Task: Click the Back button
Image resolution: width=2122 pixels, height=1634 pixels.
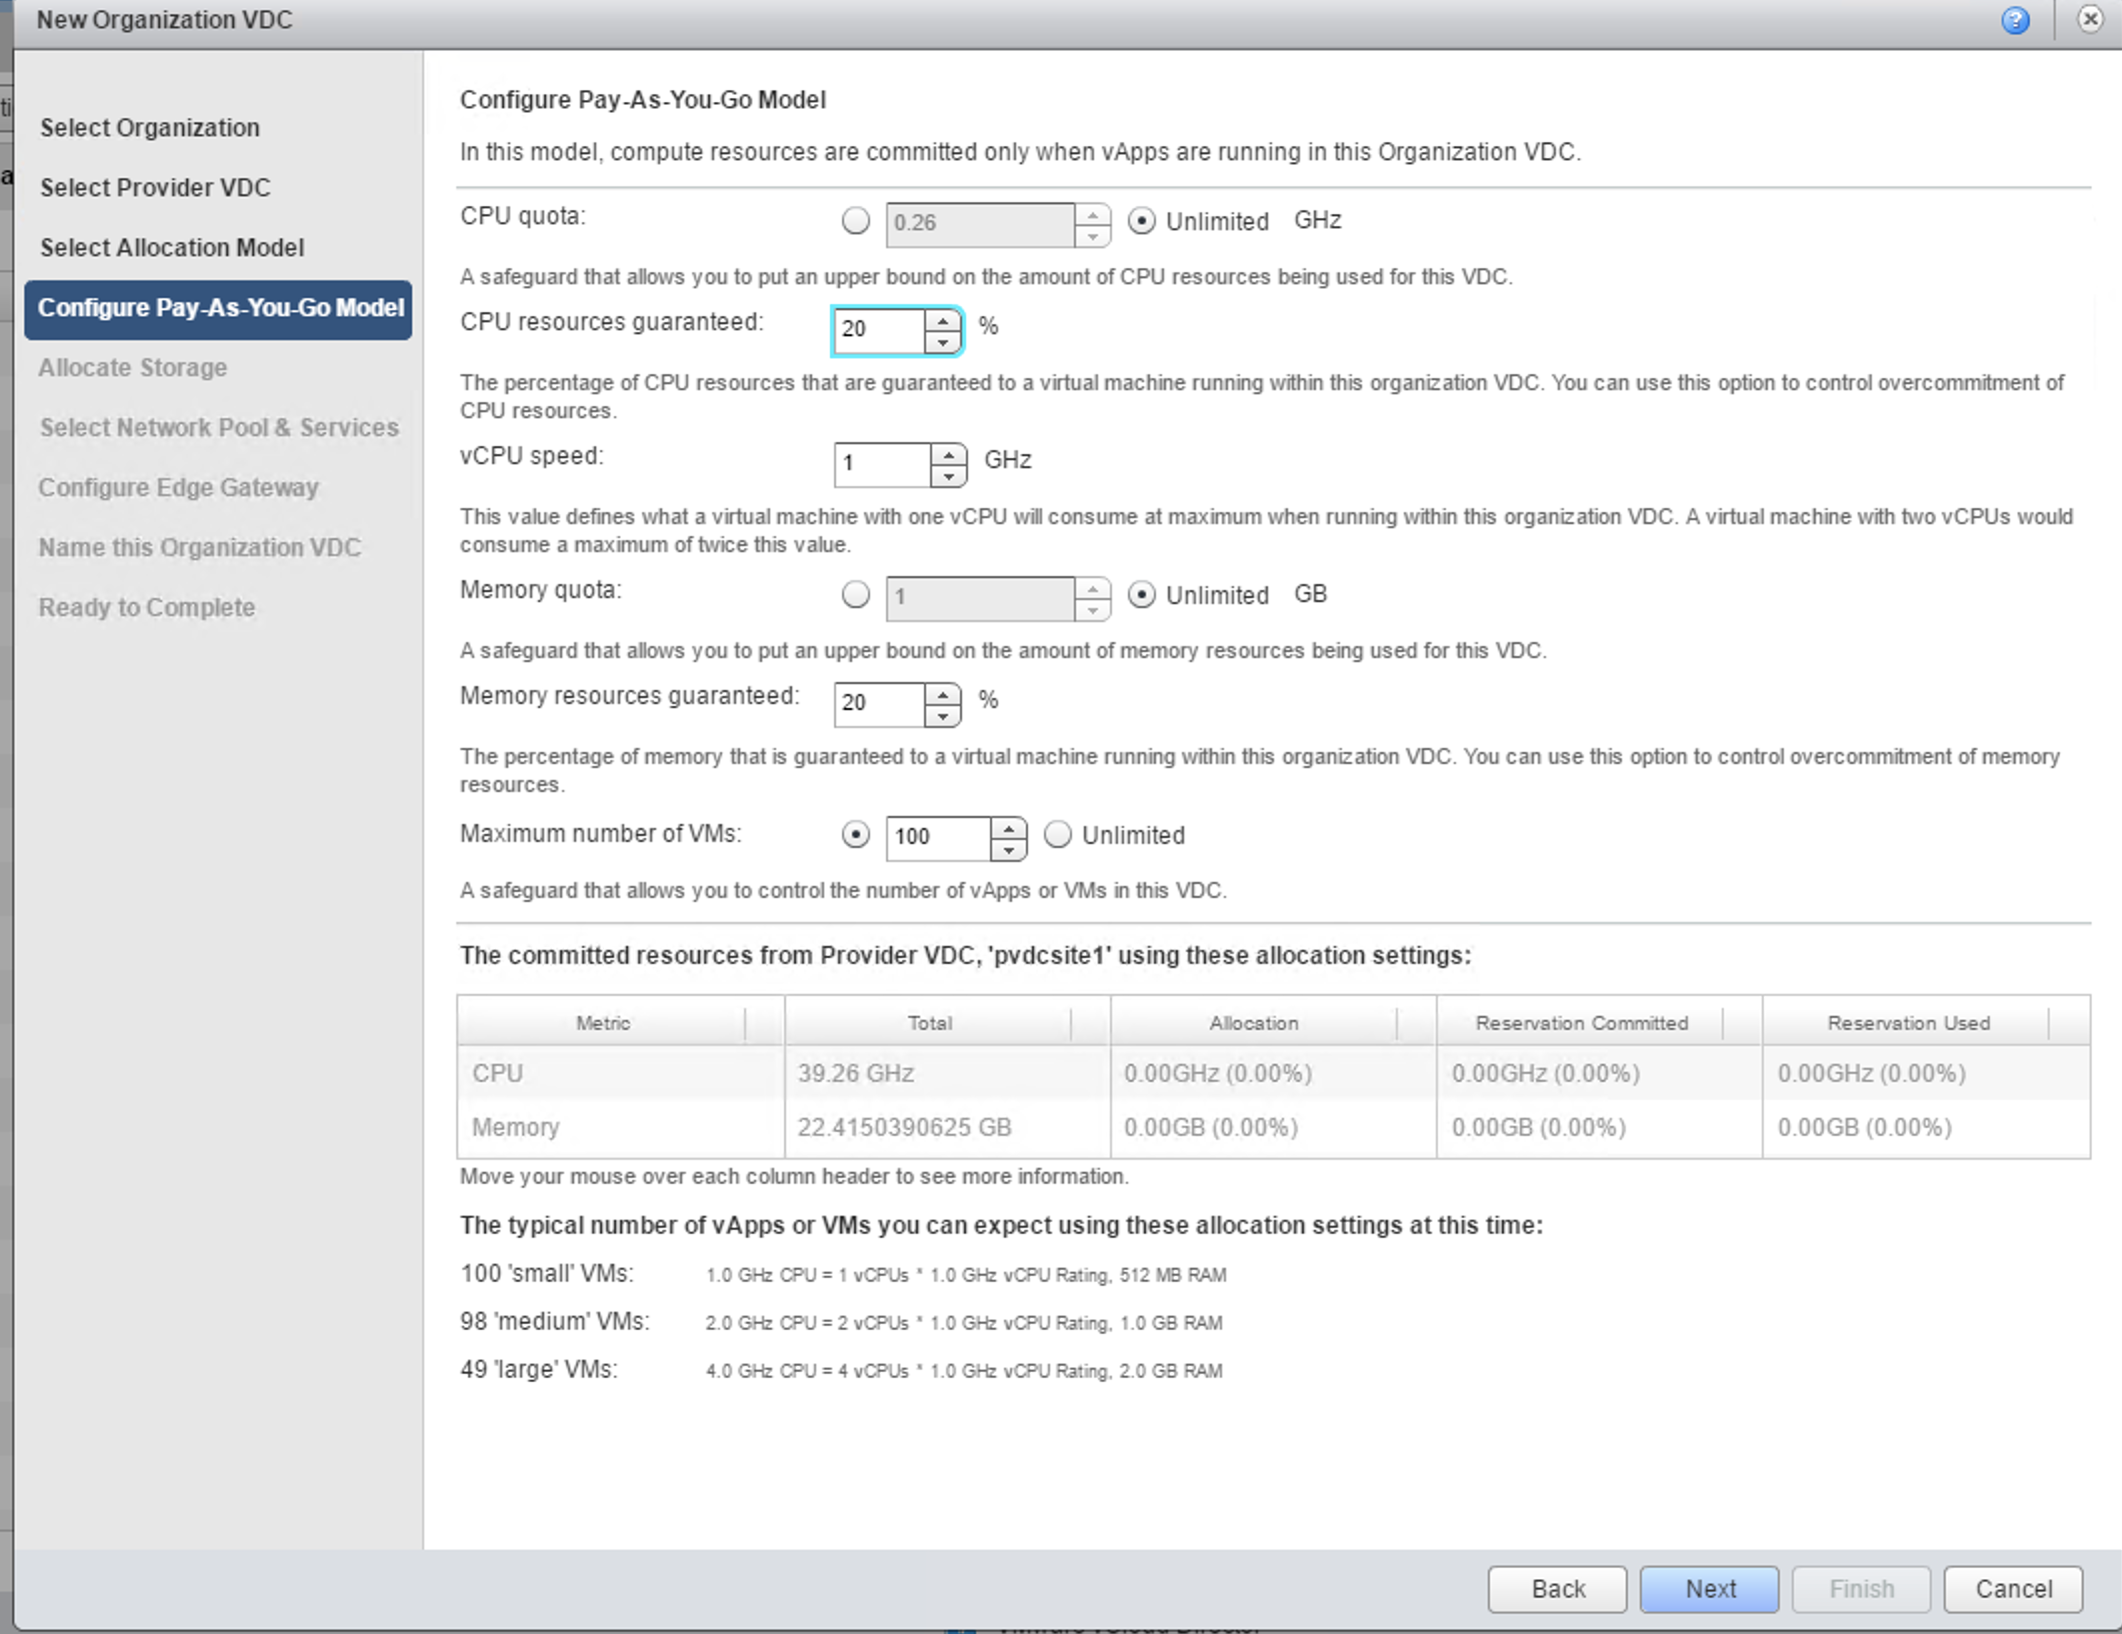Action: point(1556,1588)
